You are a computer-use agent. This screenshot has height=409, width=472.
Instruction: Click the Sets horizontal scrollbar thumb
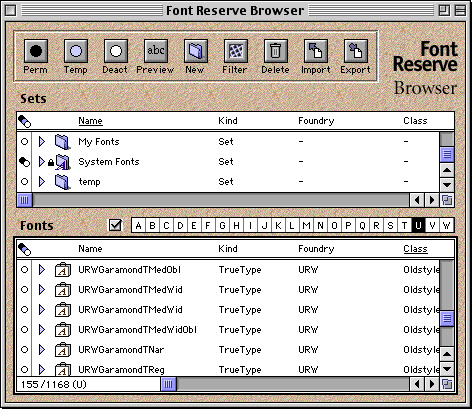tap(25, 200)
